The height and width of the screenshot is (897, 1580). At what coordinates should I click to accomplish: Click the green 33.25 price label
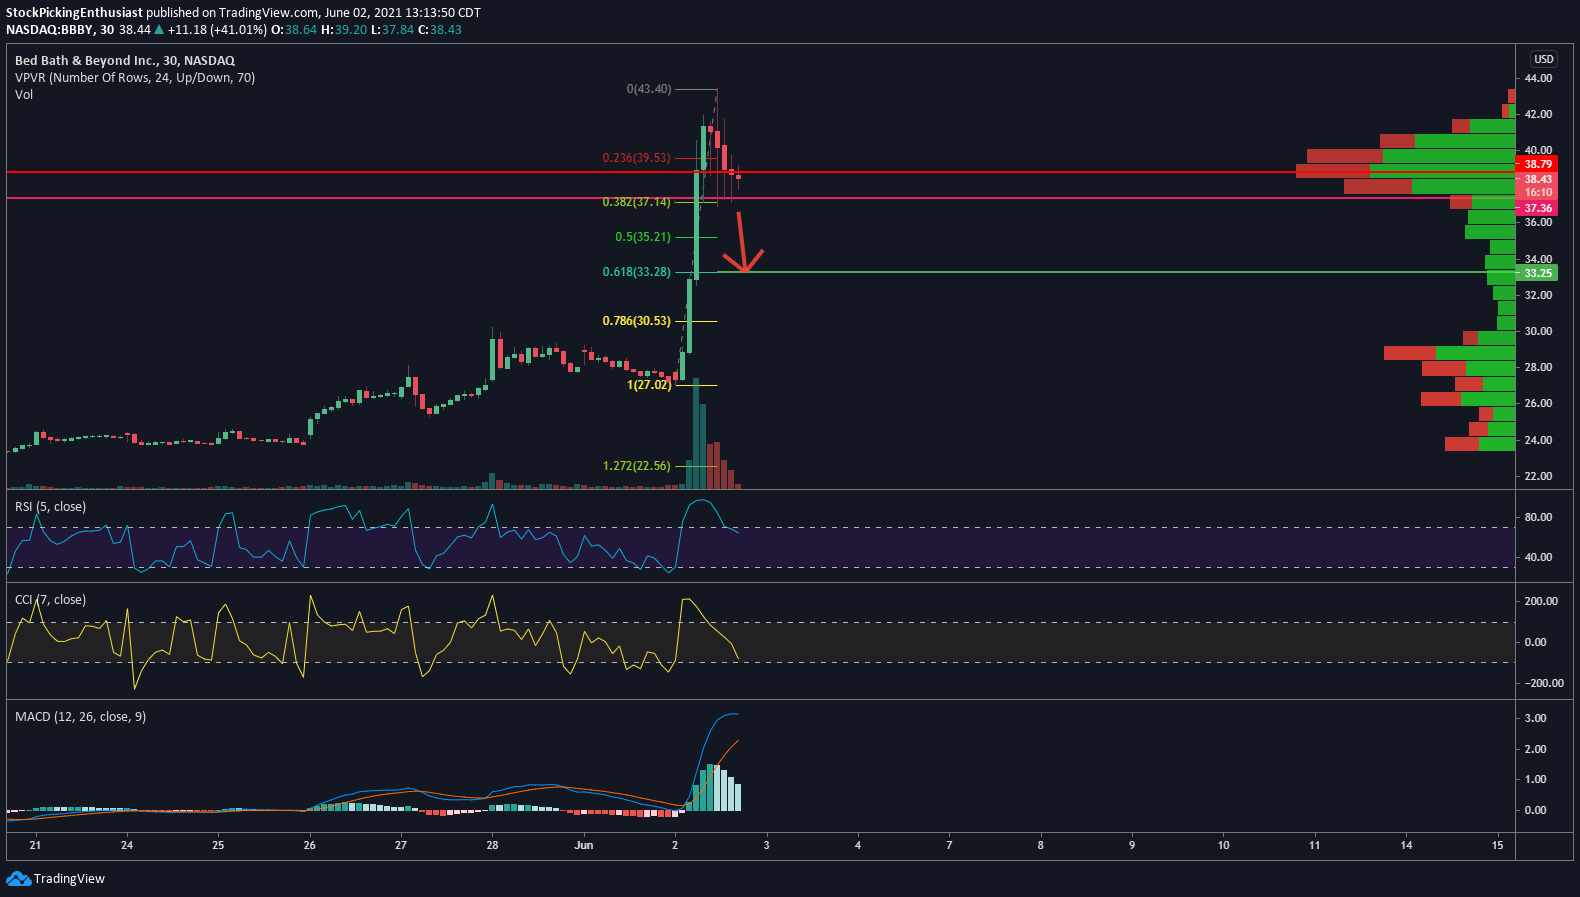pyautogui.click(x=1537, y=273)
